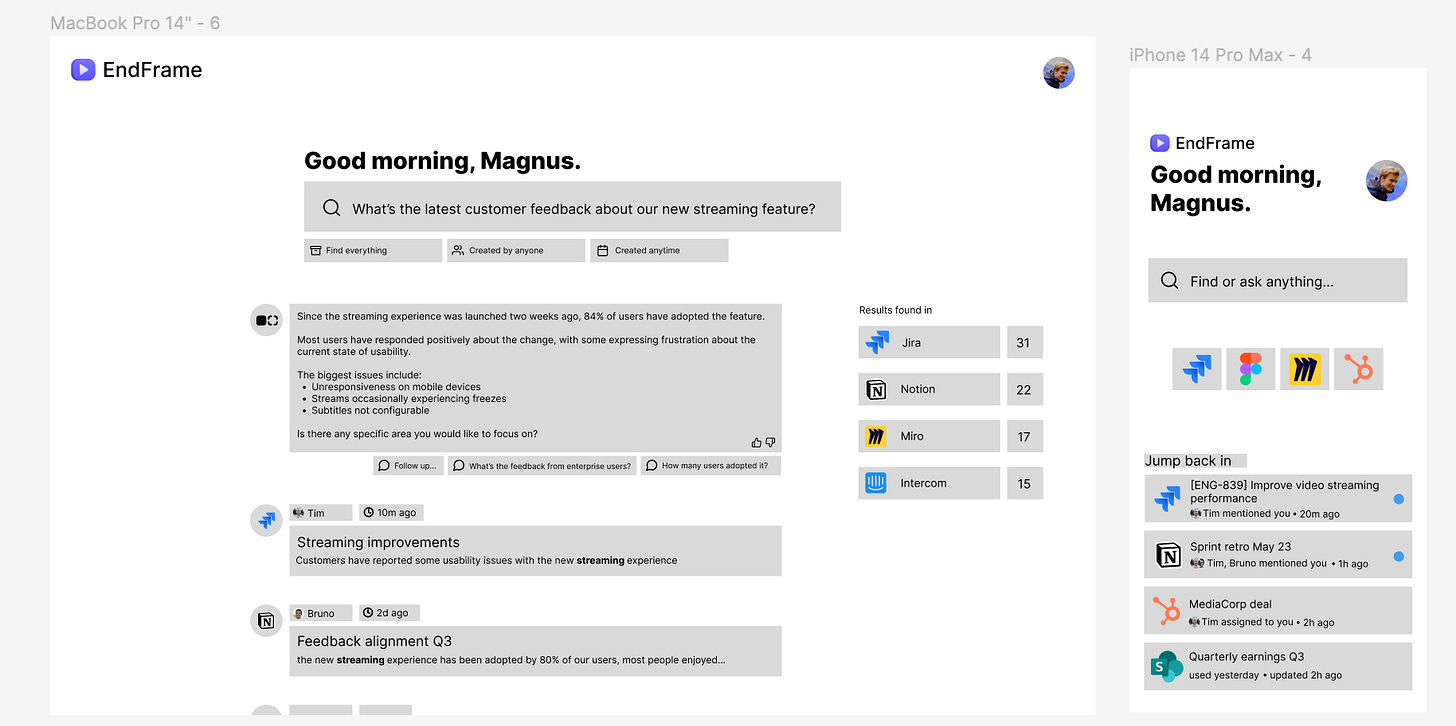The height and width of the screenshot is (726, 1456).
Task: Ask about feedback from enterprise users
Action: pos(543,466)
